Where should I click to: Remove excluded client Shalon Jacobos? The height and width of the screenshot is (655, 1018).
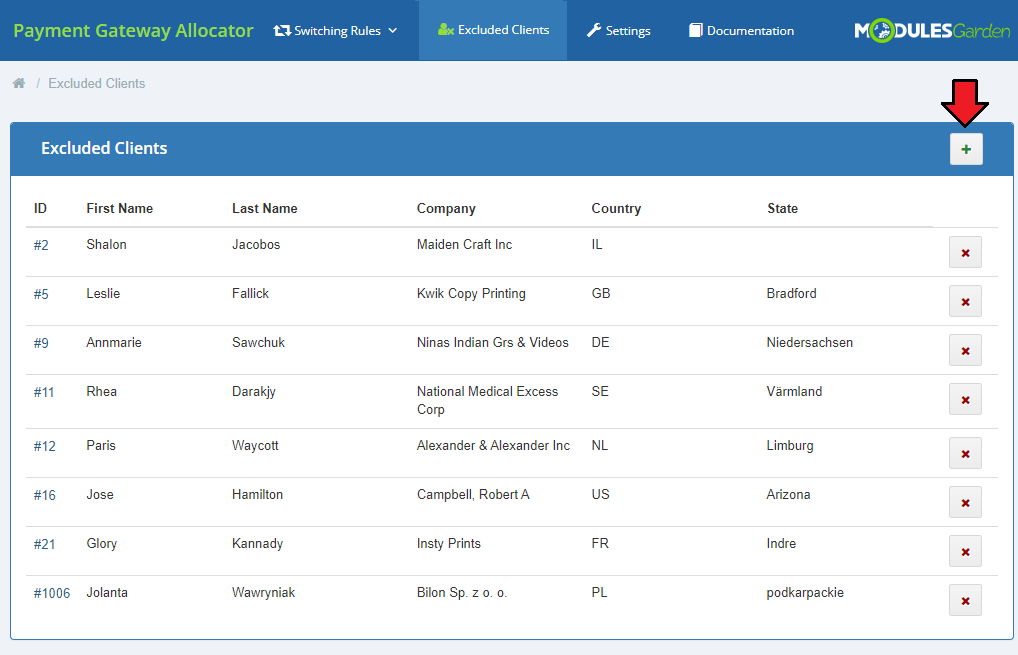pos(965,253)
